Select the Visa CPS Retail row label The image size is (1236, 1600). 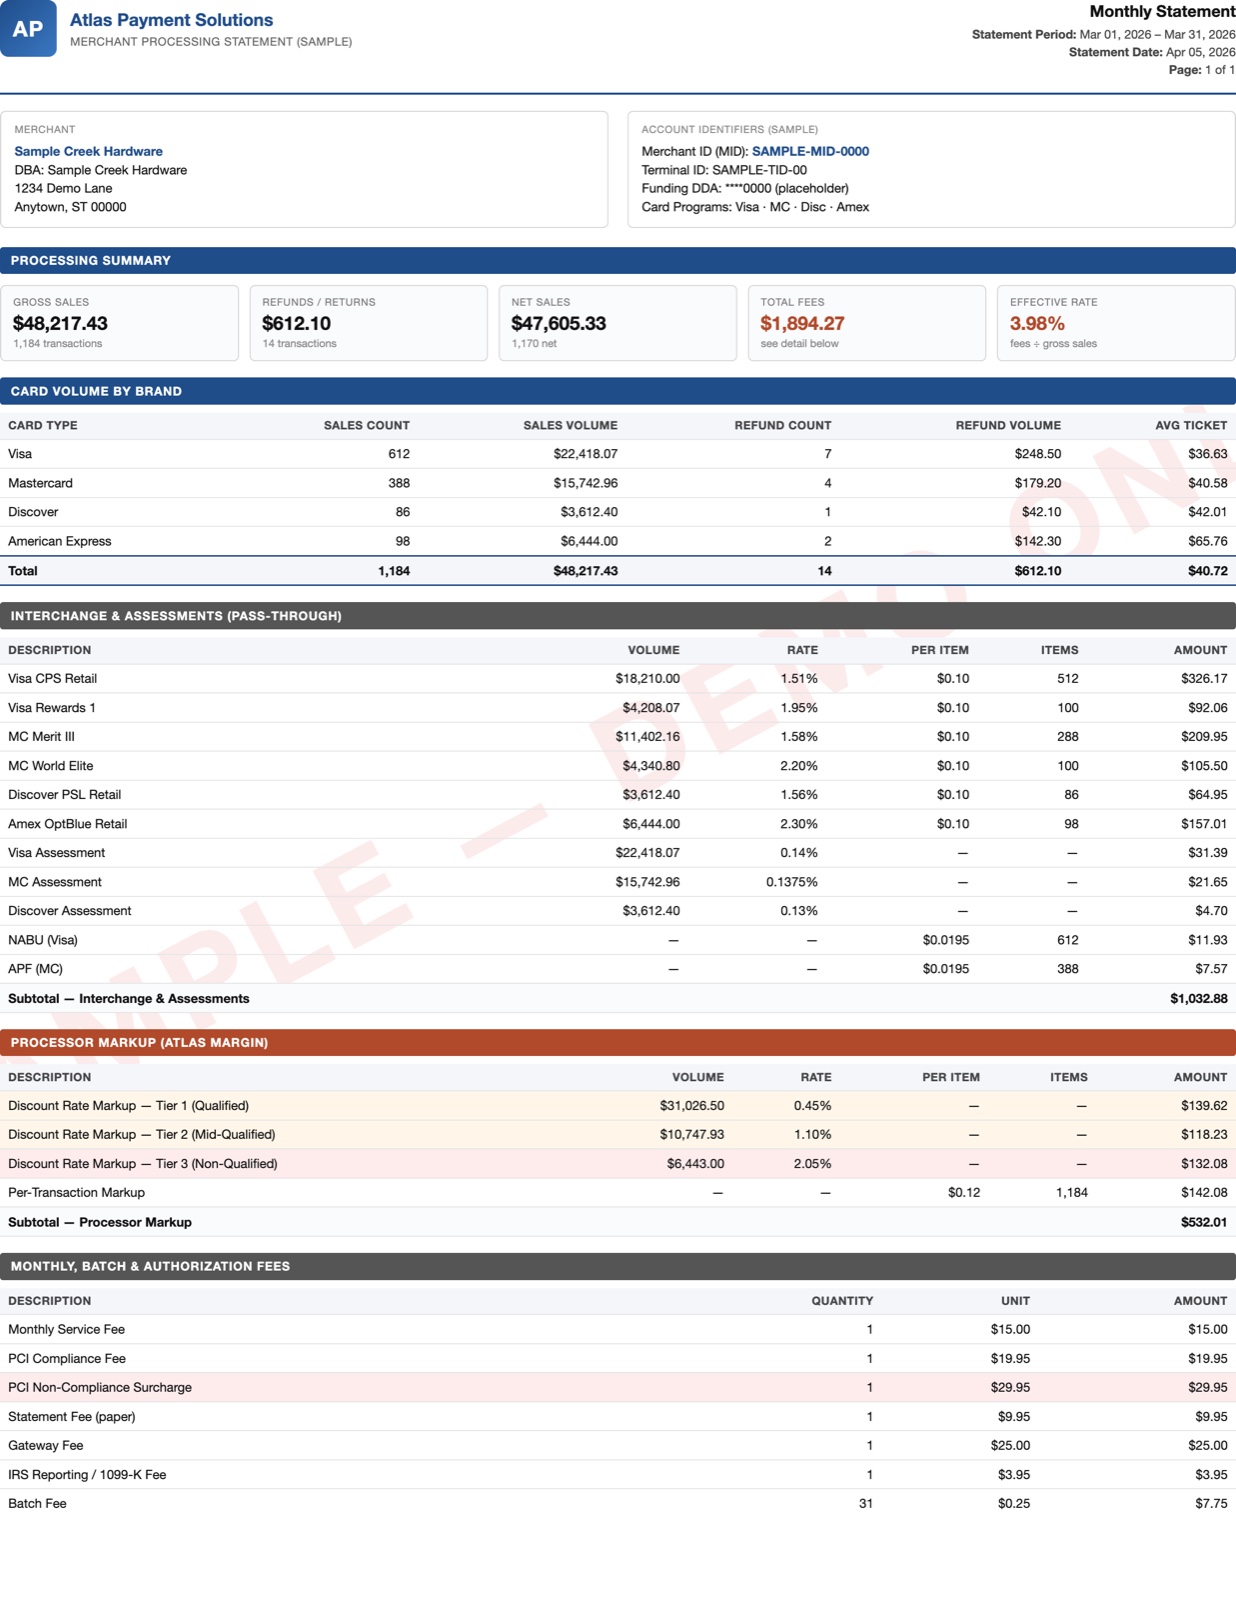tap(53, 678)
